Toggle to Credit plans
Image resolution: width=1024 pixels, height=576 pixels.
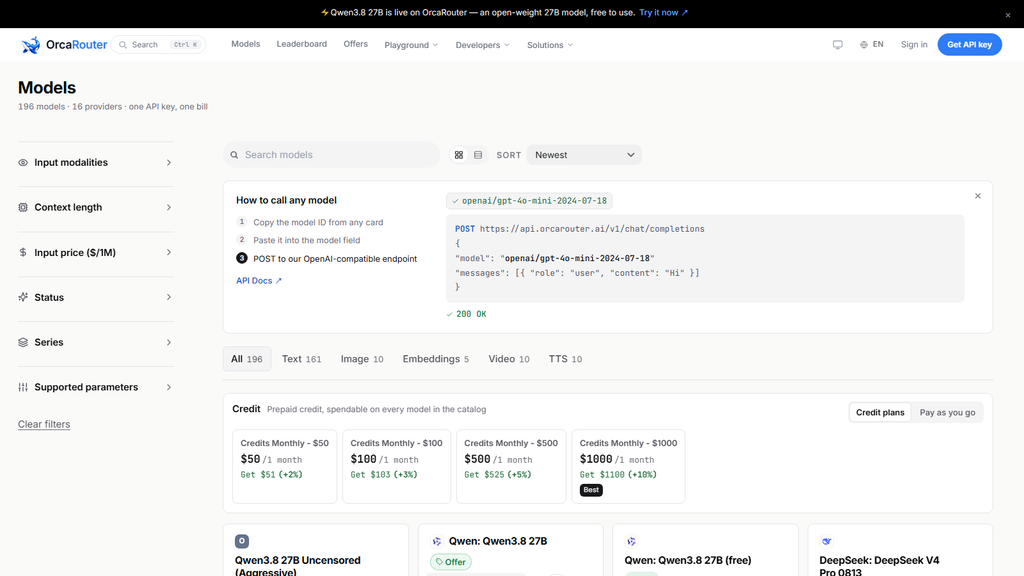(880, 412)
